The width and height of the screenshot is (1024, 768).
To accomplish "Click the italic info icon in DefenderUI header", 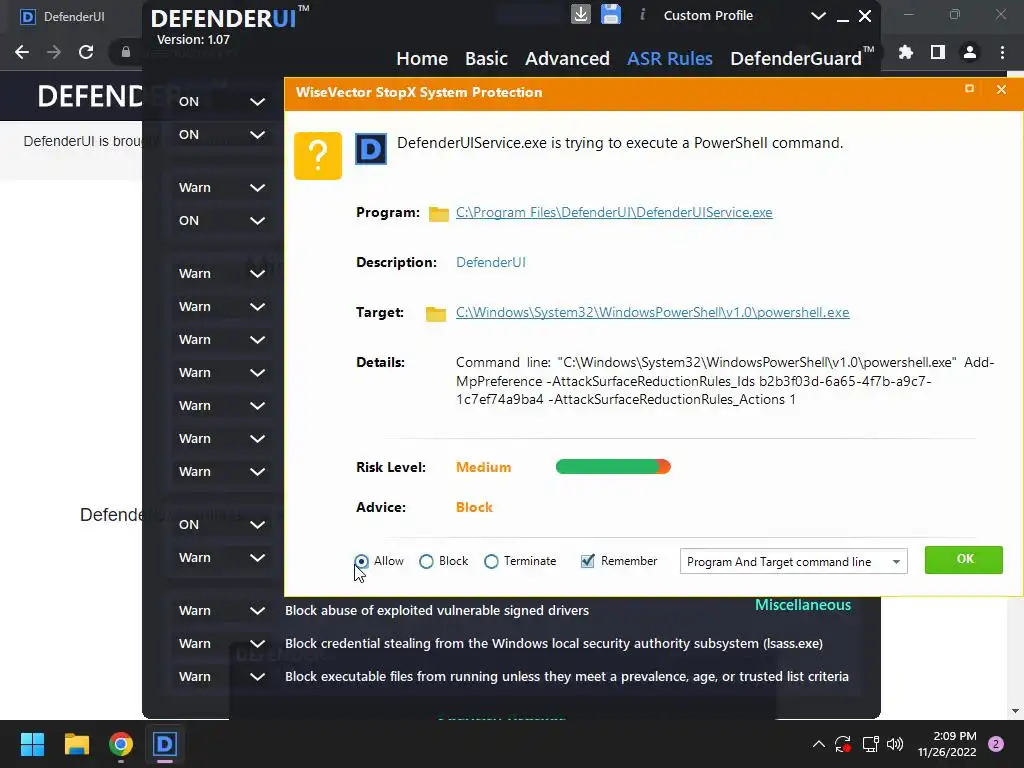I will click(x=642, y=14).
